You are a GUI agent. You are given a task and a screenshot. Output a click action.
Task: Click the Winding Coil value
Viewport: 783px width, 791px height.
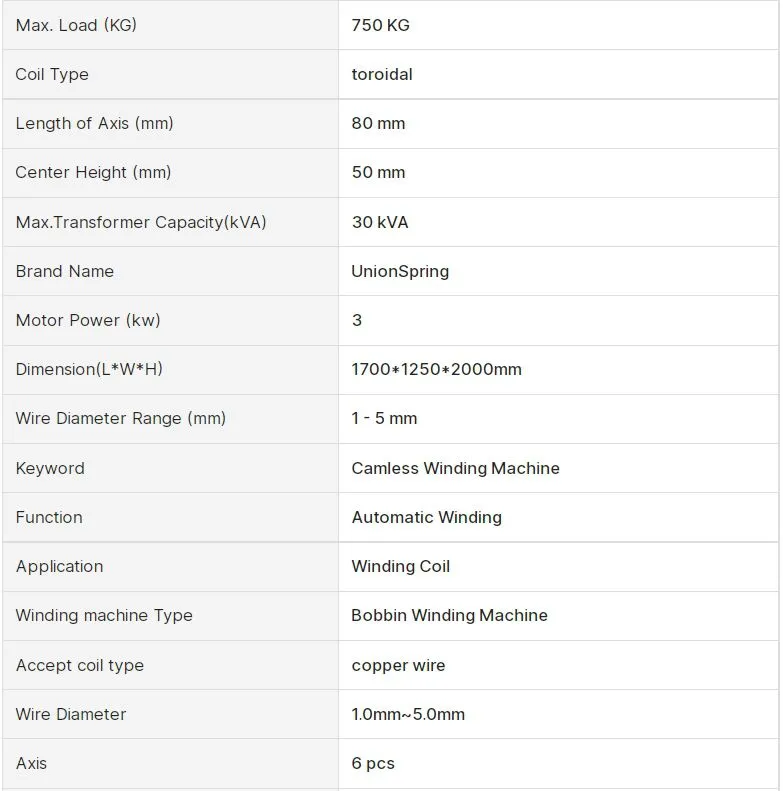[401, 567]
